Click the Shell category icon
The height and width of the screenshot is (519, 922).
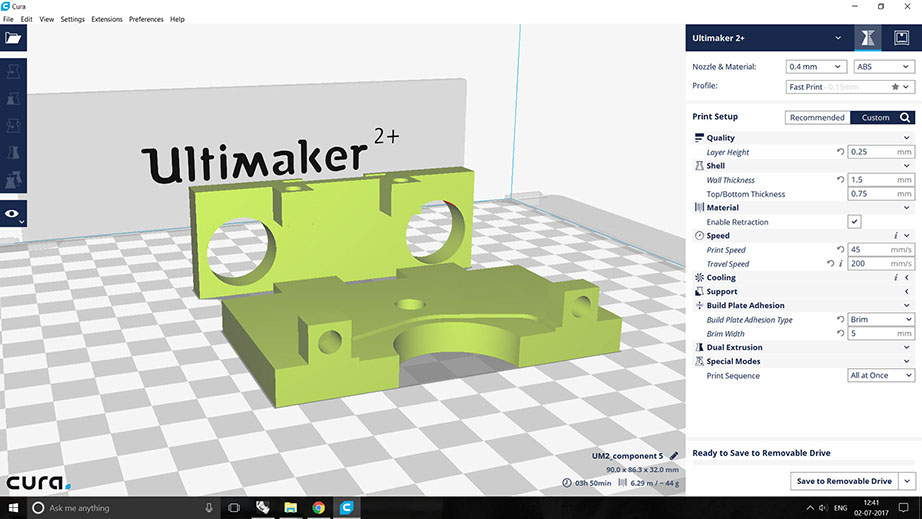click(x=699, y=166)
